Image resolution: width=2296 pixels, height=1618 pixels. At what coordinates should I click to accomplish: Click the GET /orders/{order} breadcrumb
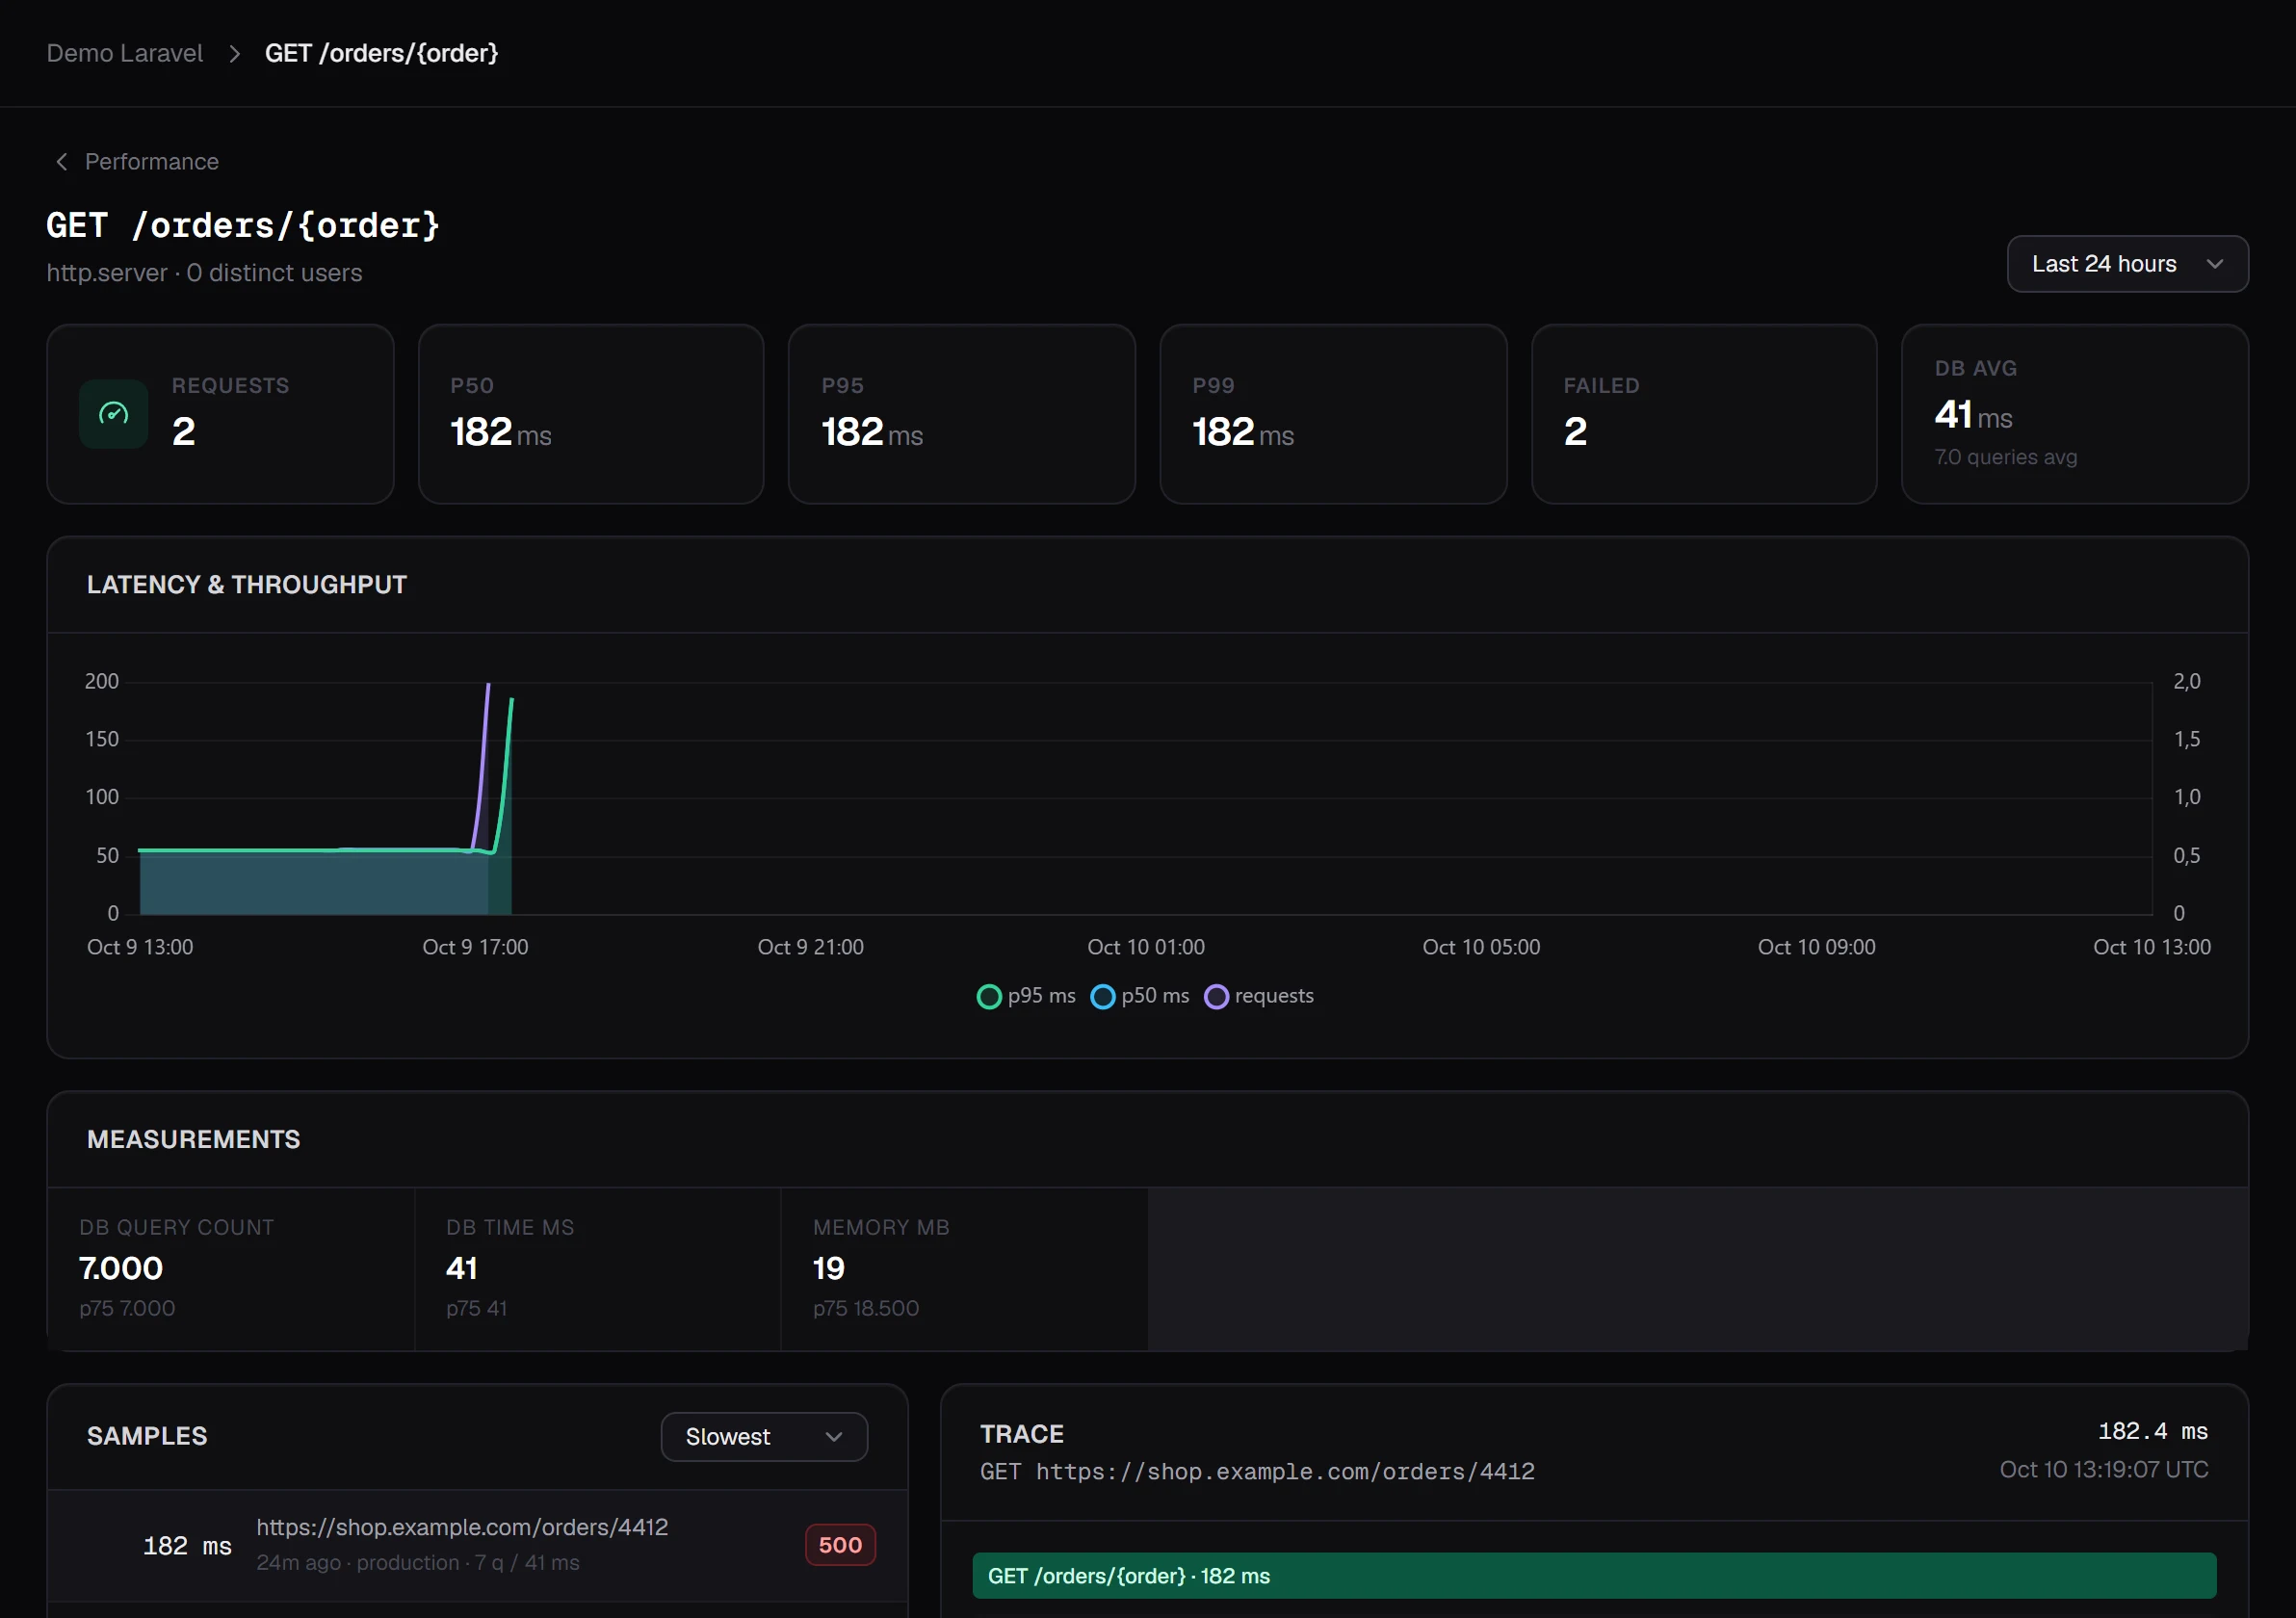click(x=381, y=54)
